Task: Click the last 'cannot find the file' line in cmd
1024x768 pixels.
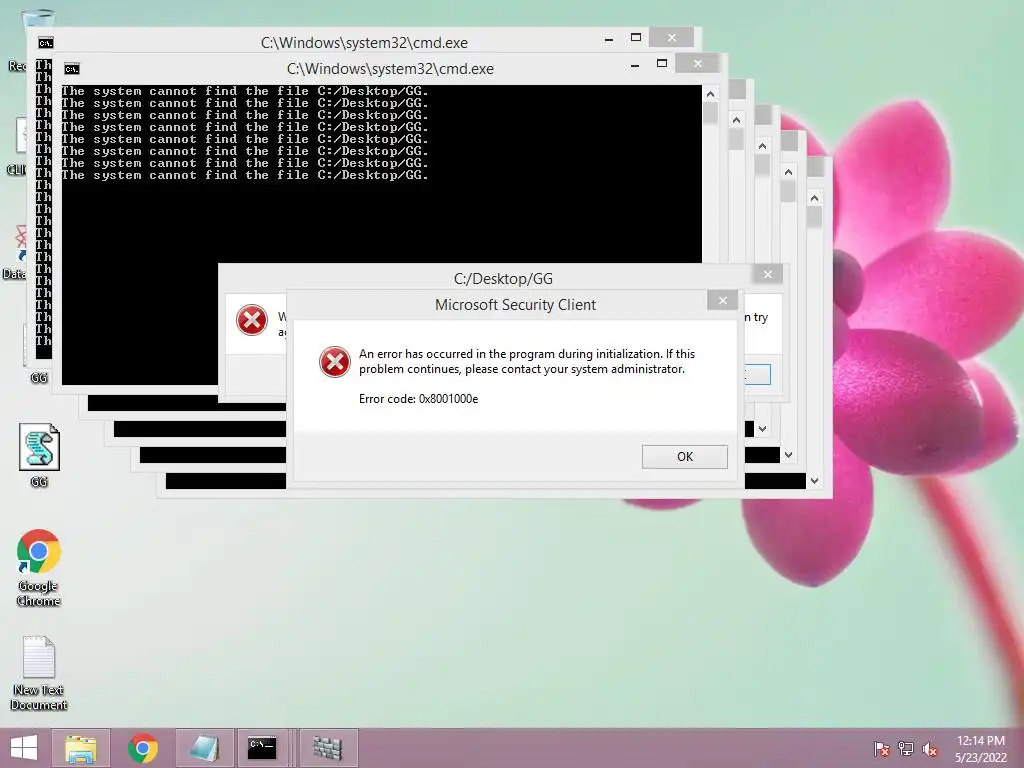Action: coord(245,175)
